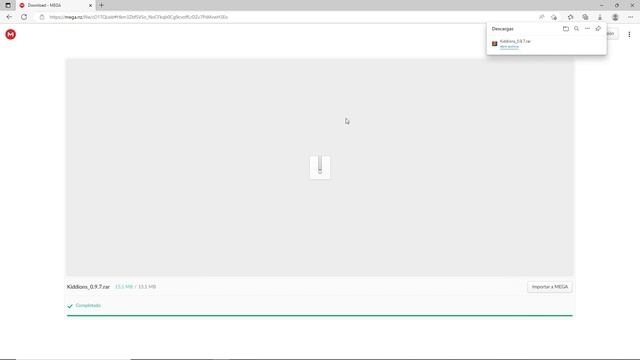
Task: Click the 33.5 MB file size text
Action: 124,287
